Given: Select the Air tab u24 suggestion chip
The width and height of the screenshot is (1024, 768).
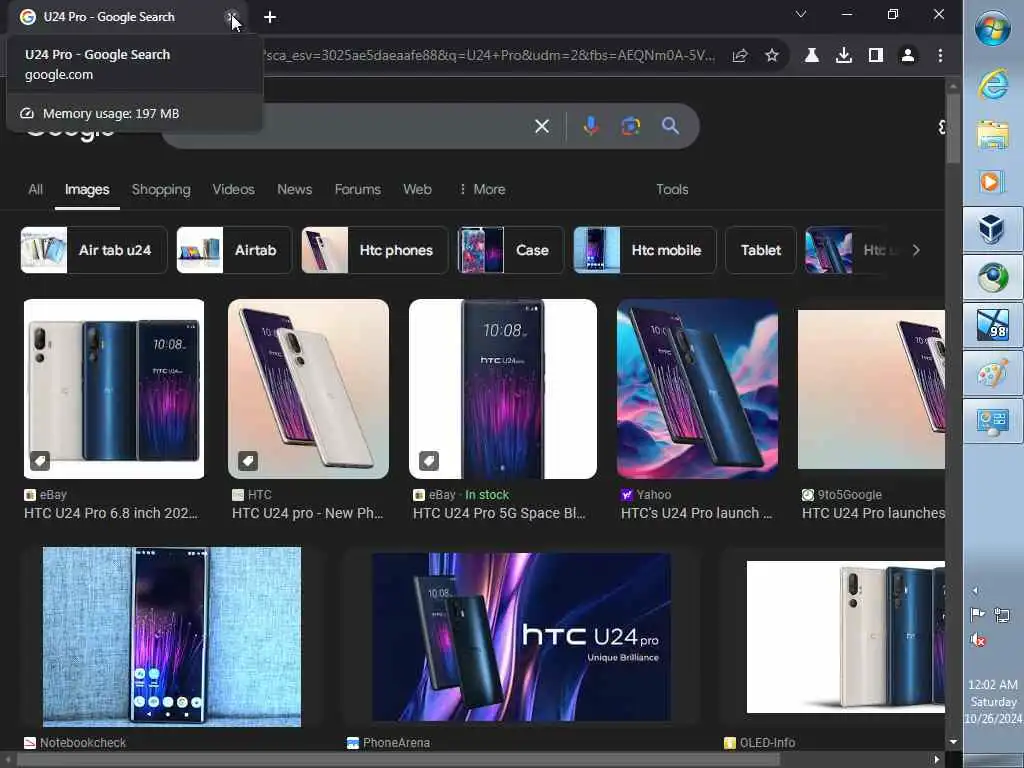Looking at the screenshot, I should click(x=93, y=250).
